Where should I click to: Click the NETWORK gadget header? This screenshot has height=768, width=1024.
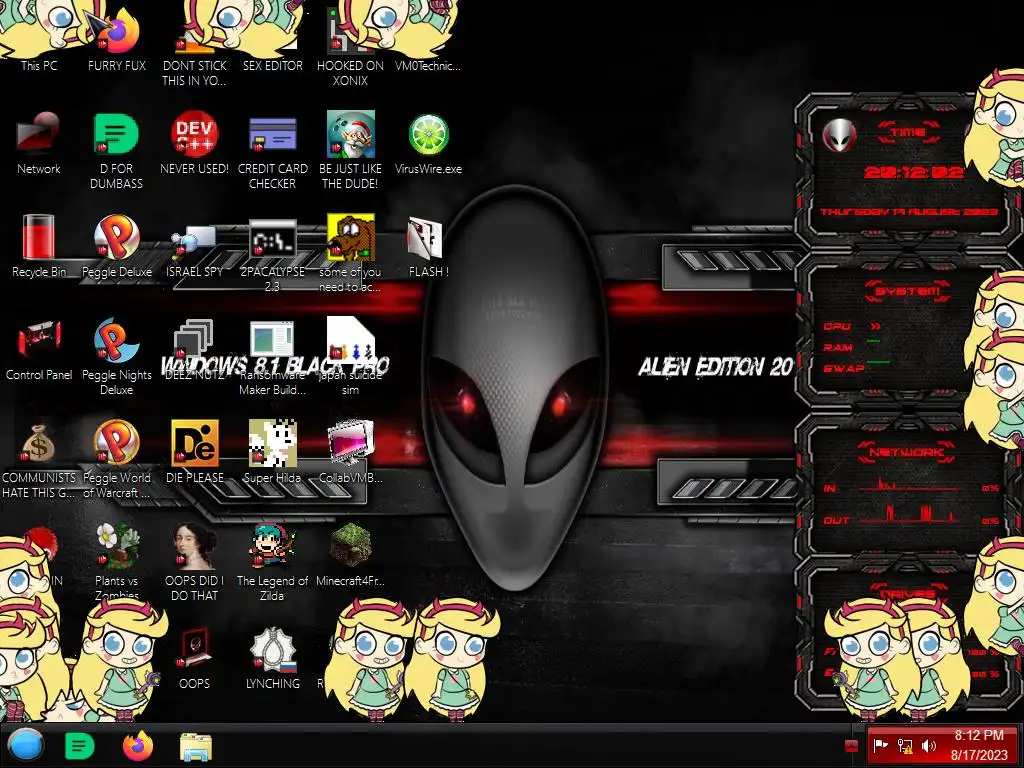click(907, 452)
